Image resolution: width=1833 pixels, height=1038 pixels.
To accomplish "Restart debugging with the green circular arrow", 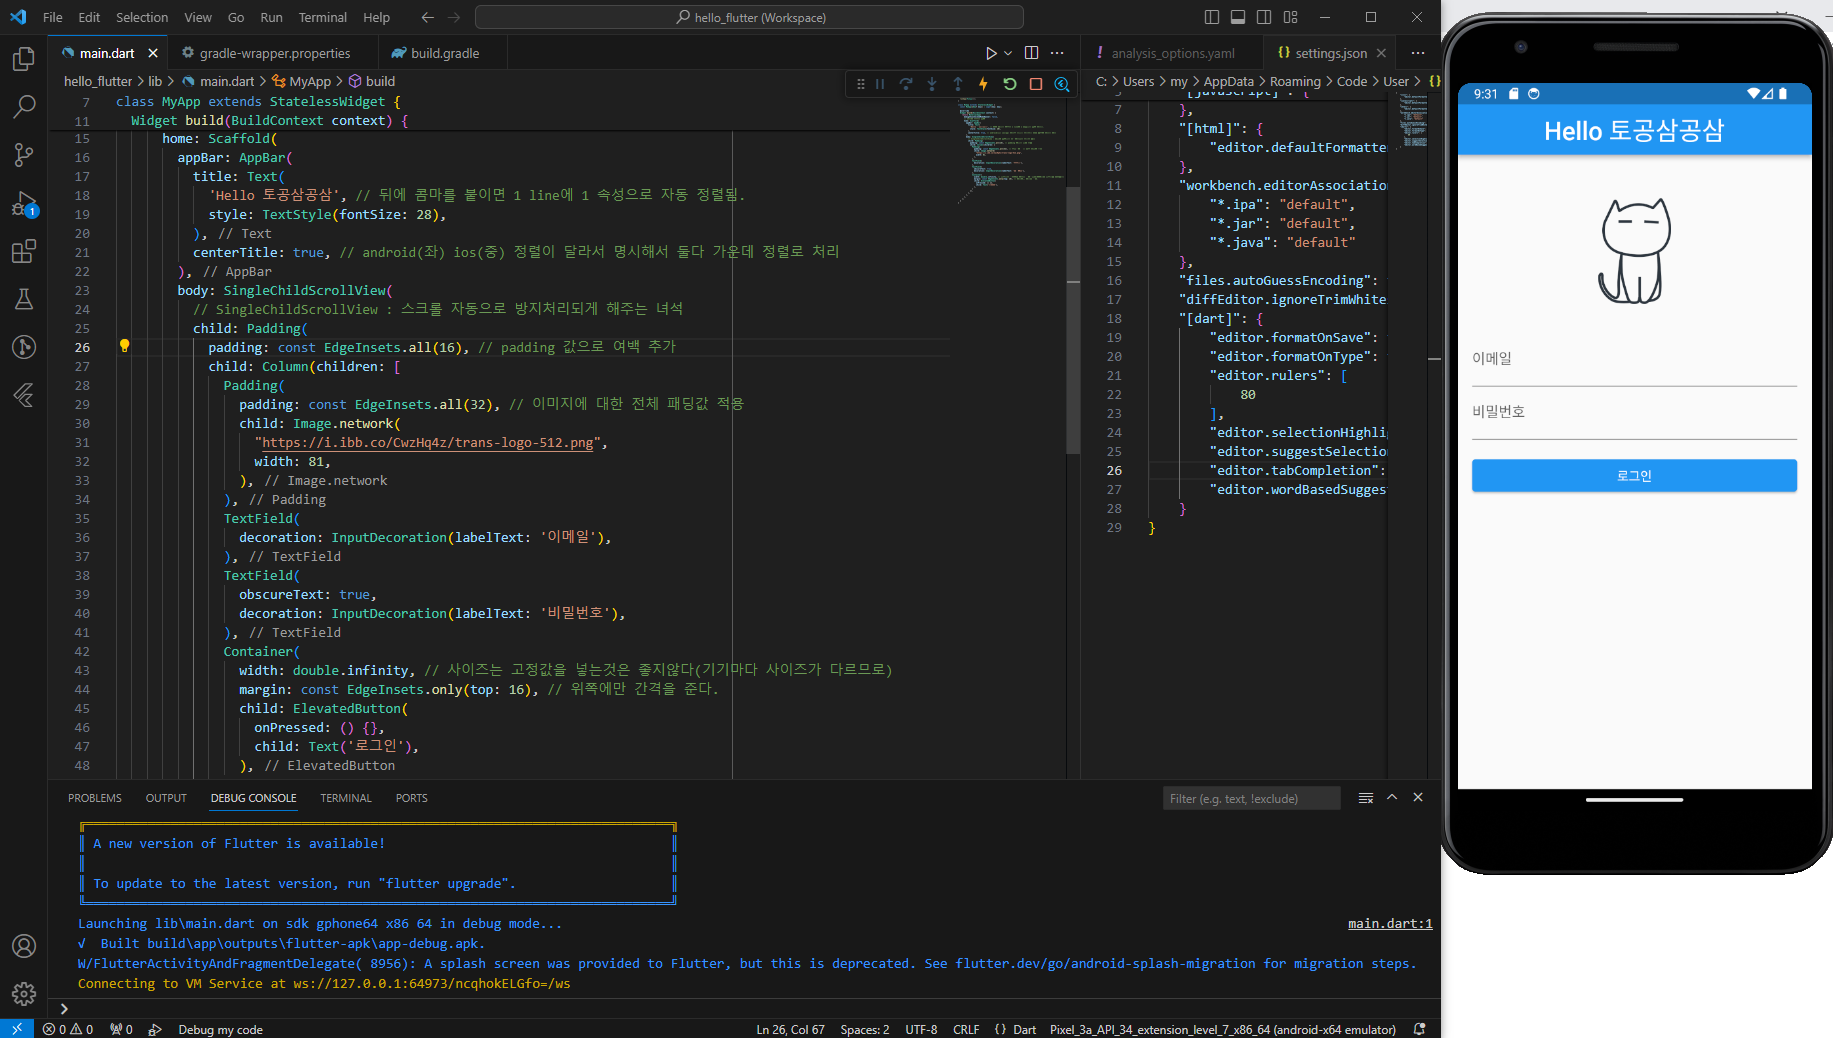I will coord(1010,84).
